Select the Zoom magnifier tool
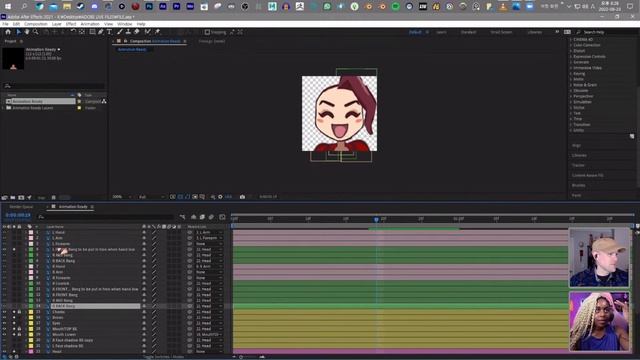 point(36,32)
